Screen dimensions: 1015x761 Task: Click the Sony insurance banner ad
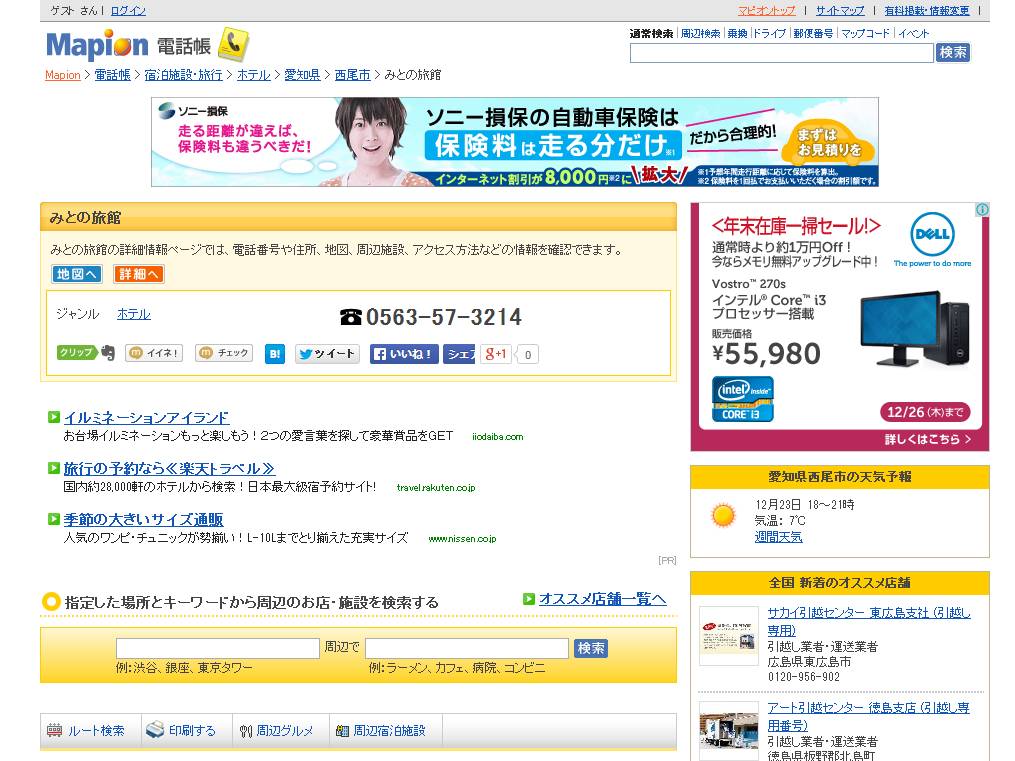coord(515,142)
